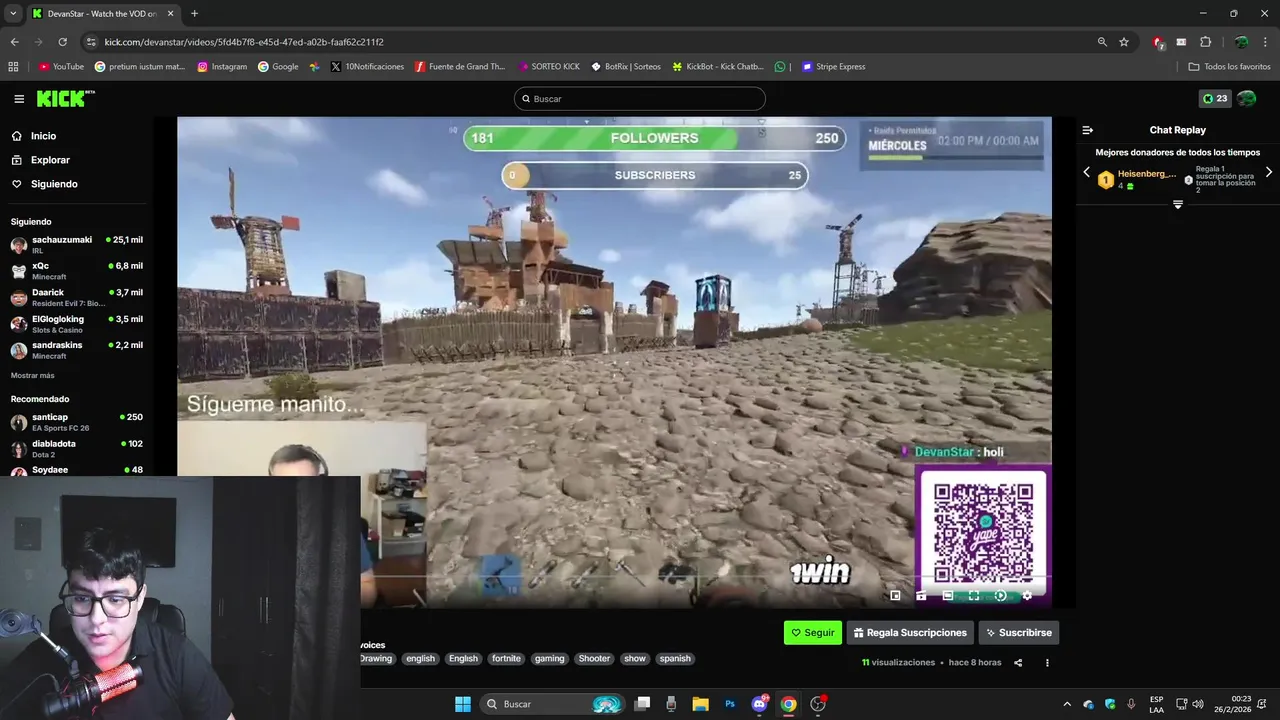Select the spanish tag
The width and height of the screenshot is (1280, 720).
coord(675,659)
